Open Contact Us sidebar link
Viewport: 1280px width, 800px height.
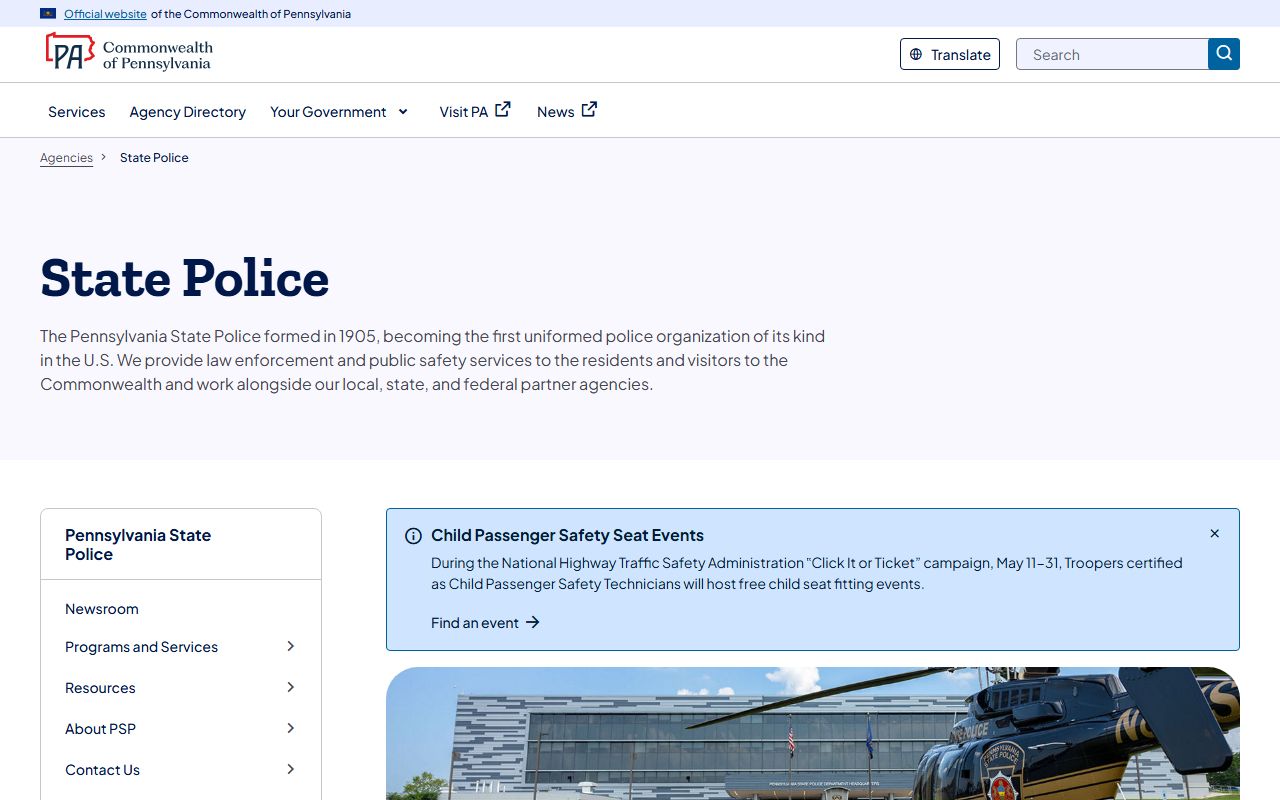(102, 770)
